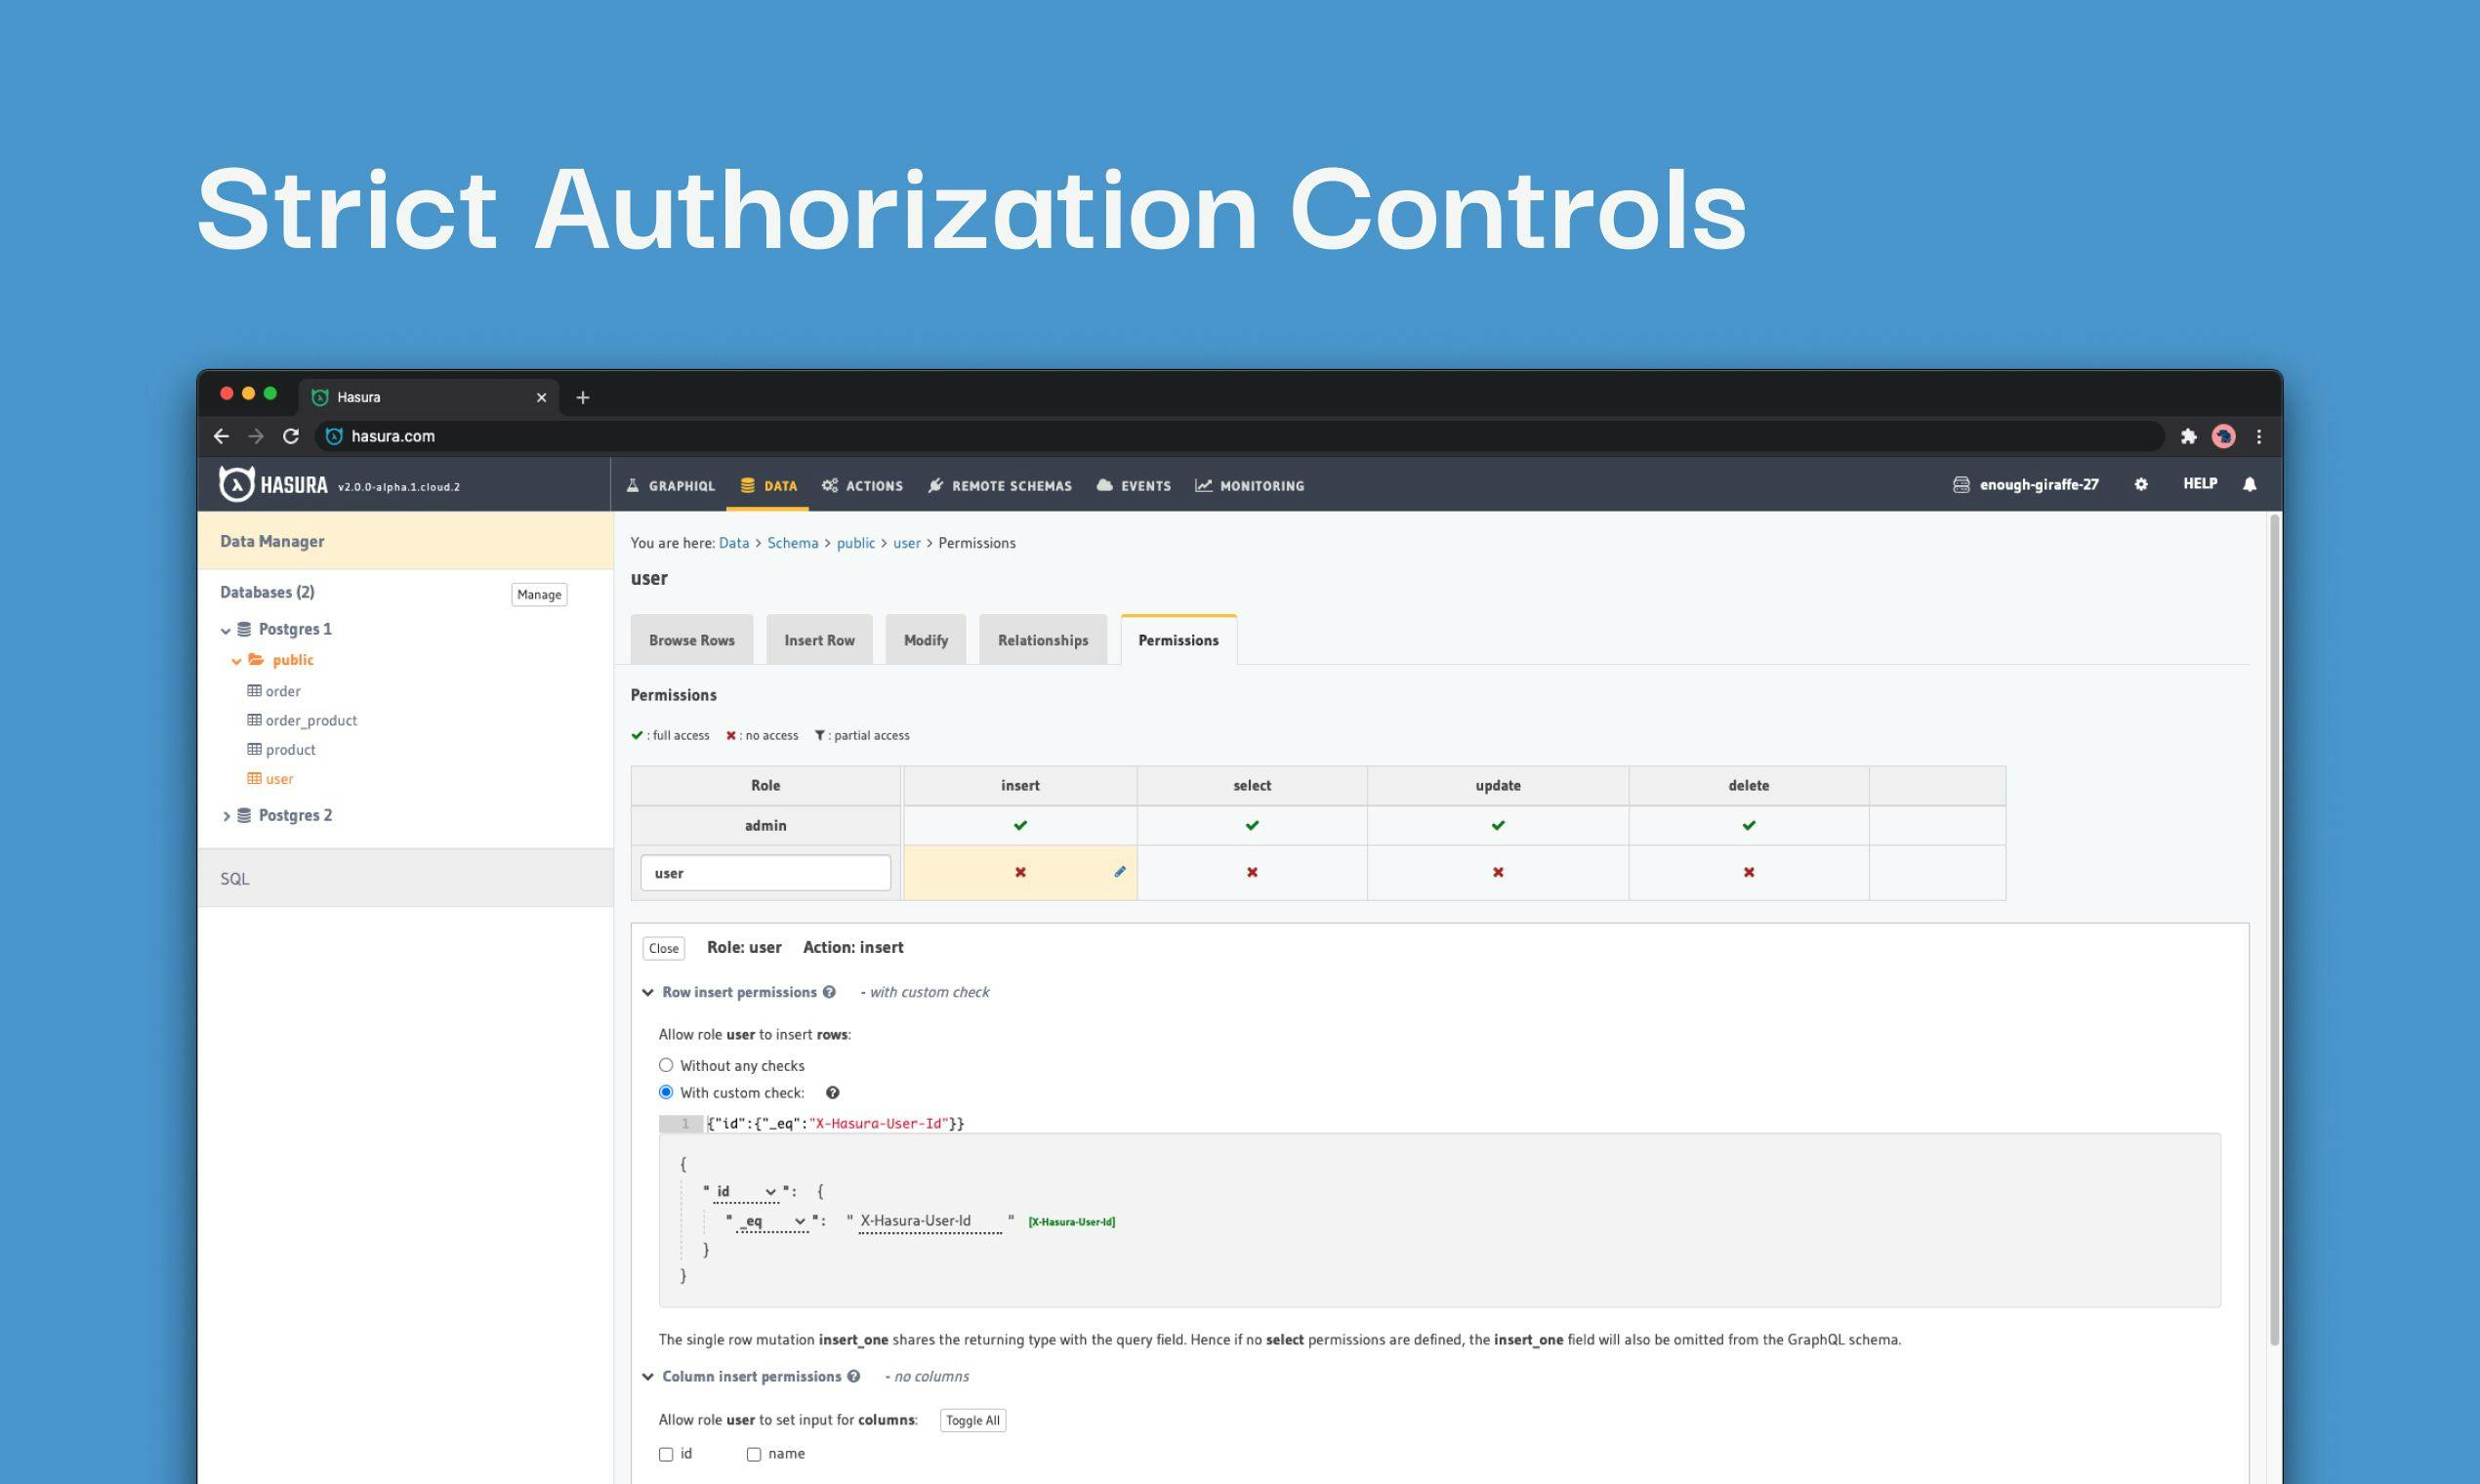The height and width of the screenshot is (1484, 2480).
Task: Click the browser address bar
Action: (1240, 436)
